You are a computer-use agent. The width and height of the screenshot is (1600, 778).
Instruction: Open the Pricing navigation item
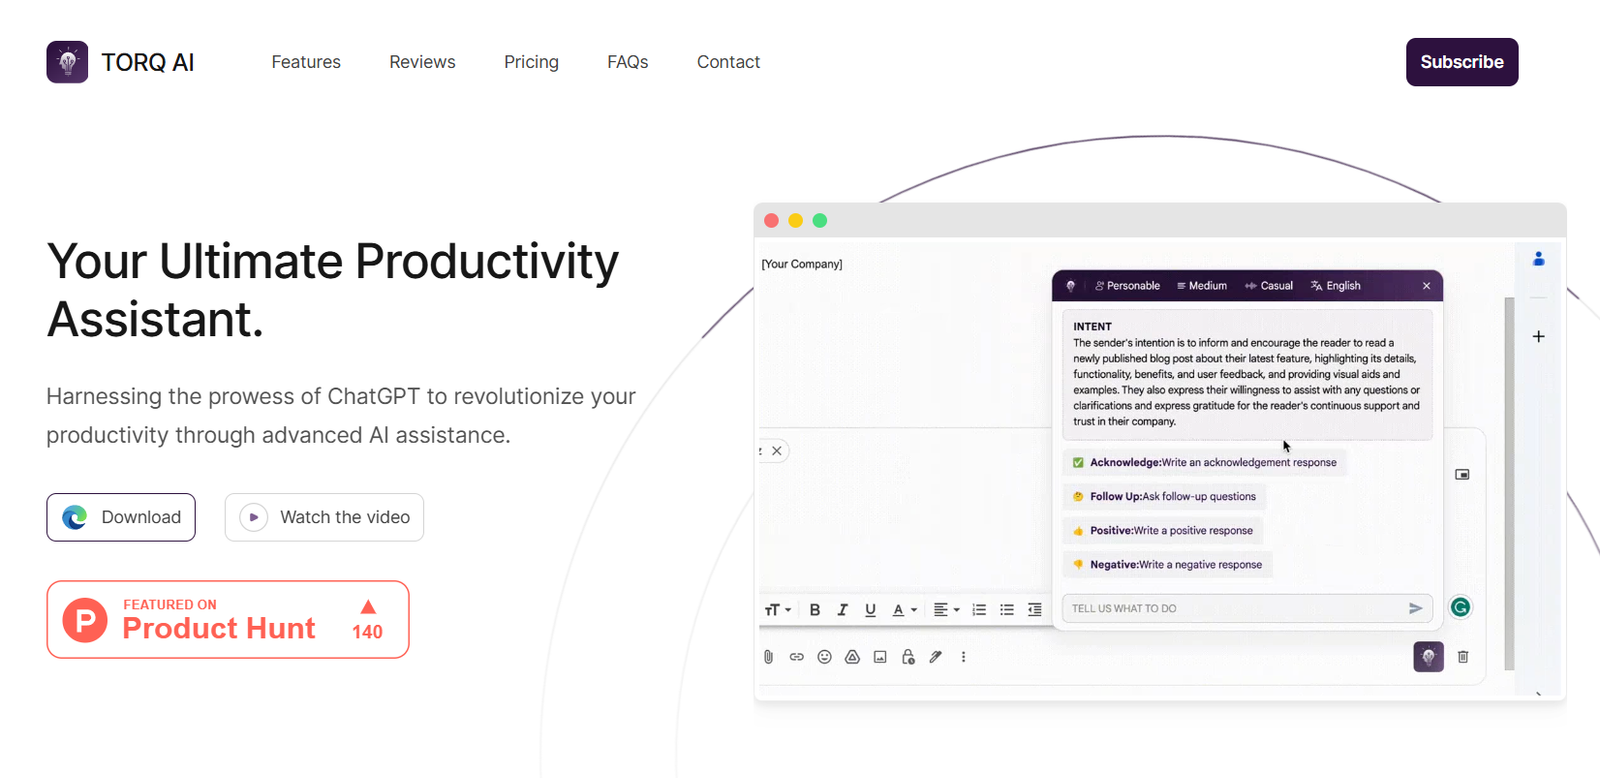click(531, 62)
